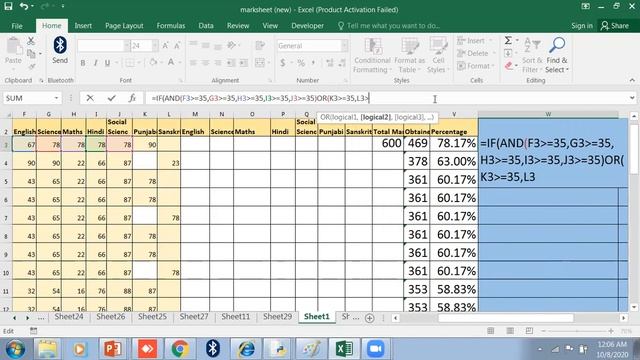The image size is (640, 360).
Task: Click the Sign in link
Action: point(582,26)
